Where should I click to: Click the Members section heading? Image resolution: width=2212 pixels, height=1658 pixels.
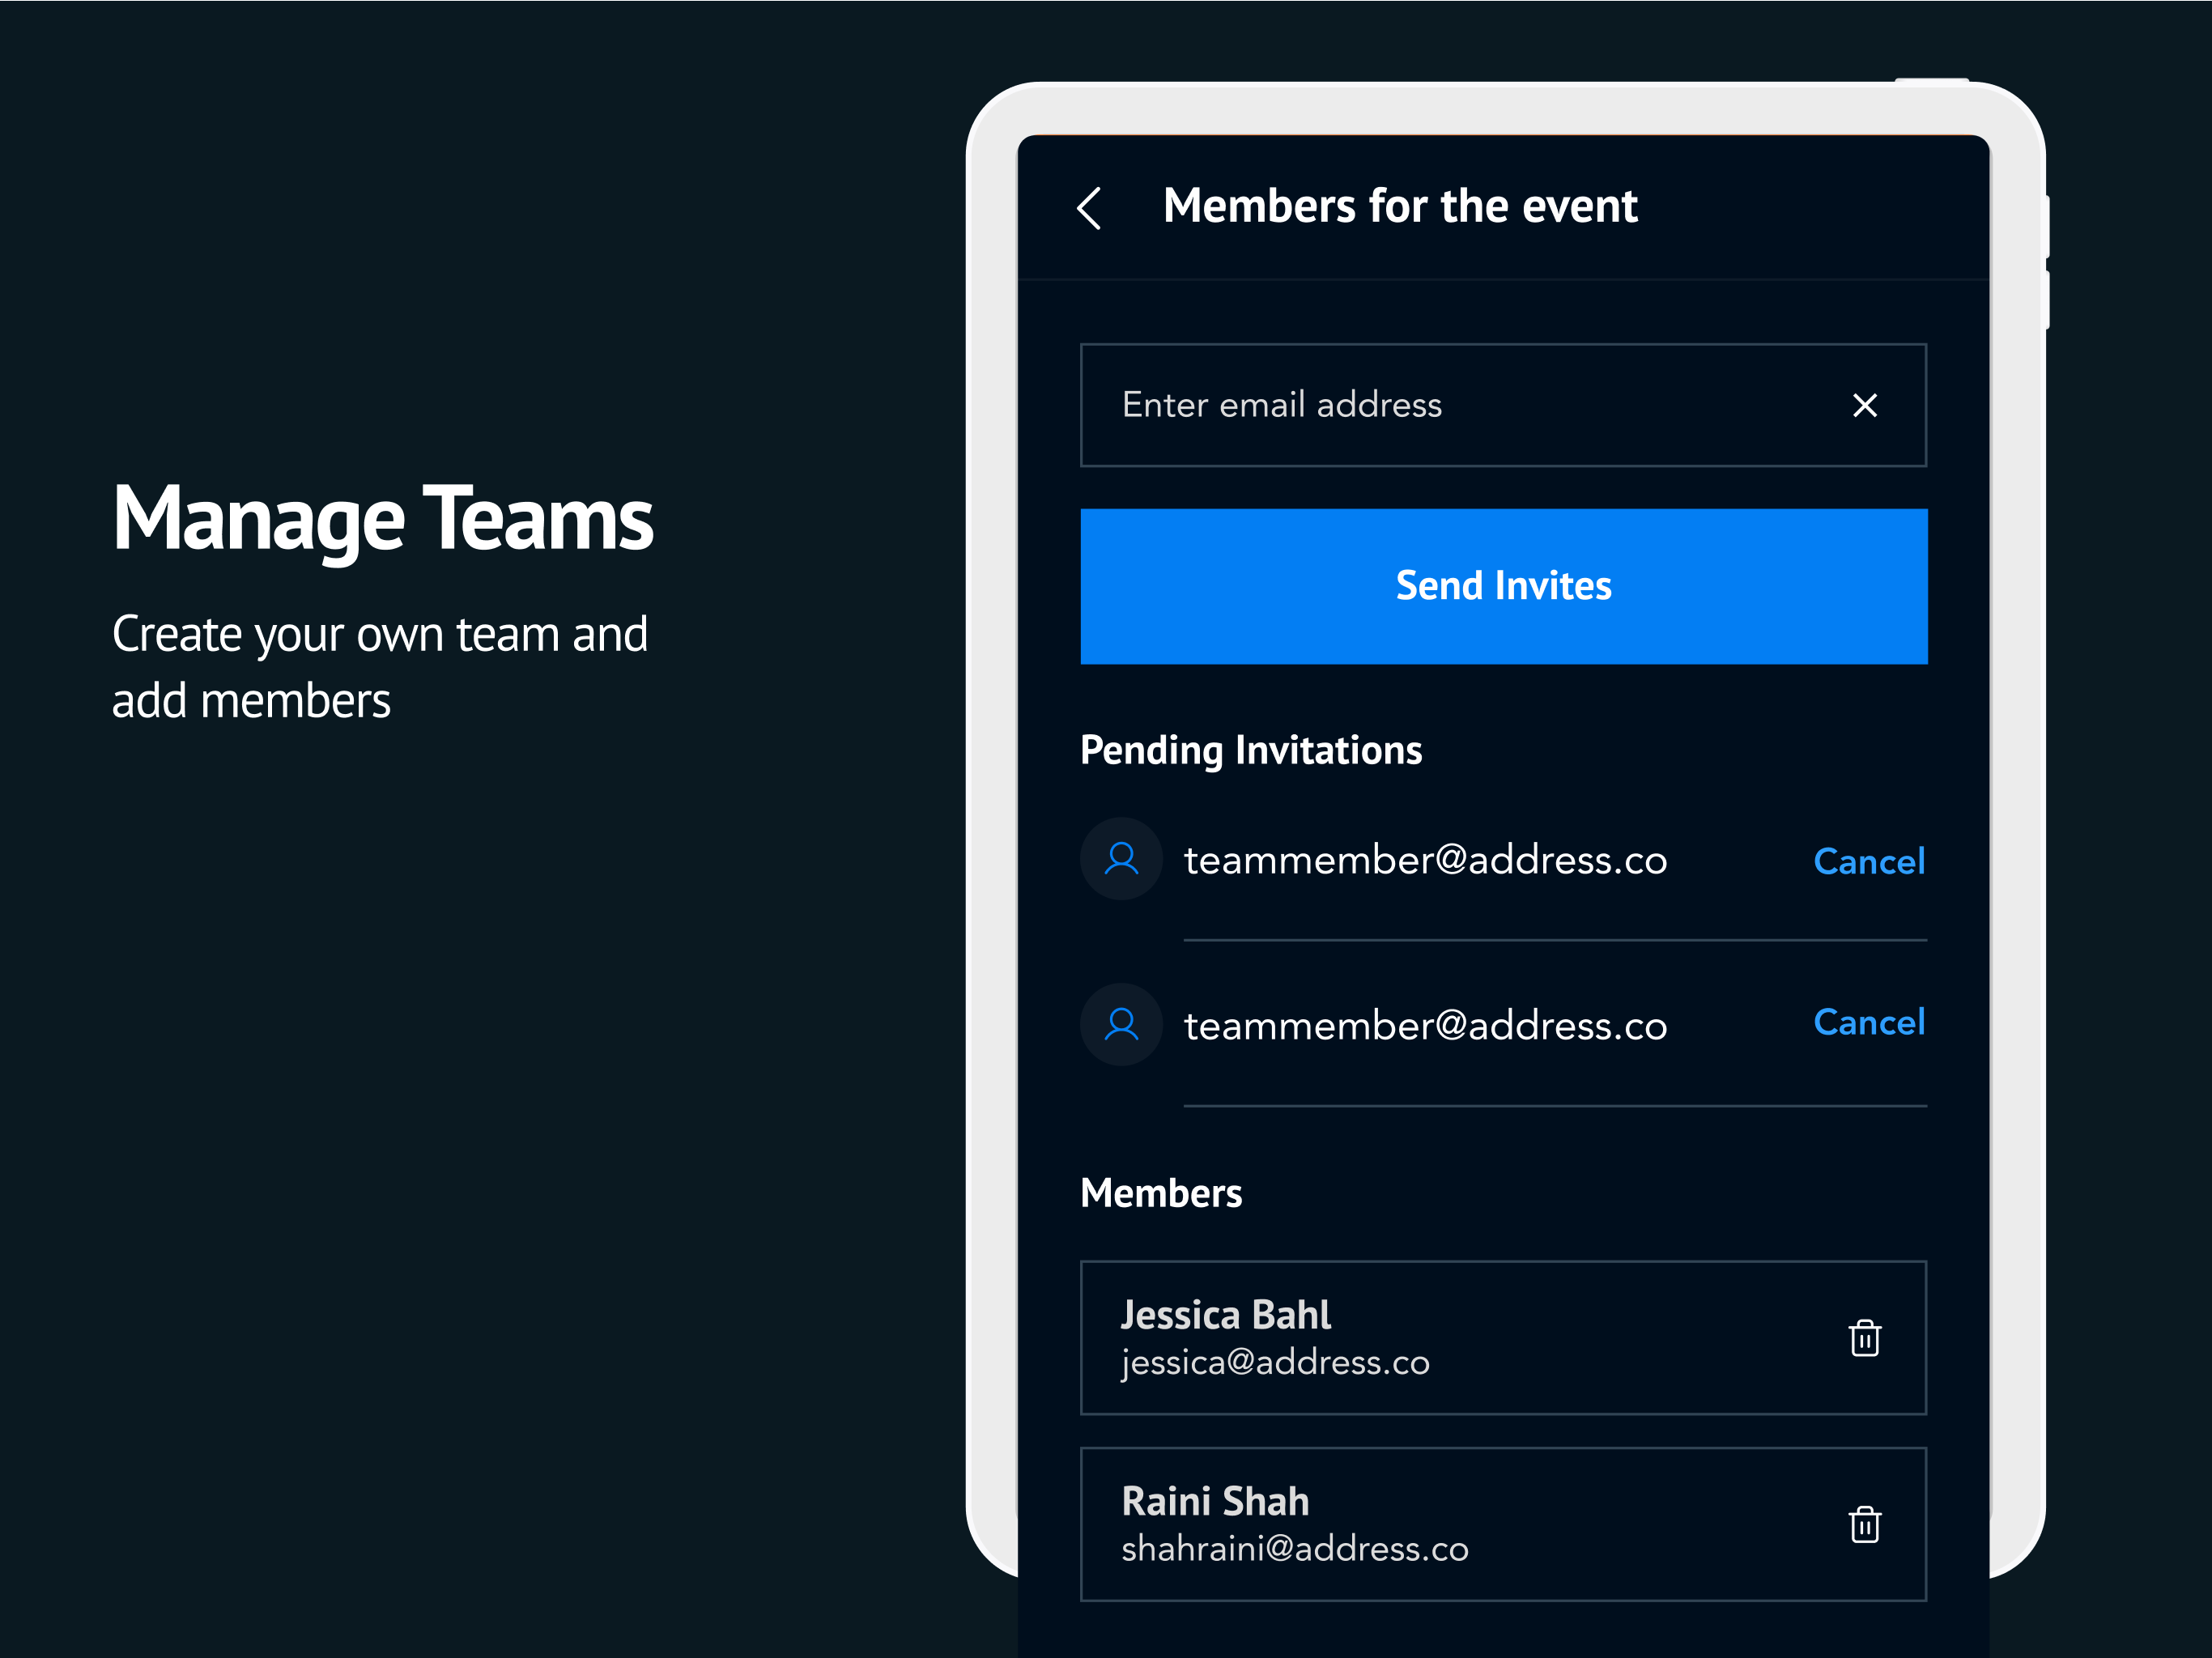1161,1193
